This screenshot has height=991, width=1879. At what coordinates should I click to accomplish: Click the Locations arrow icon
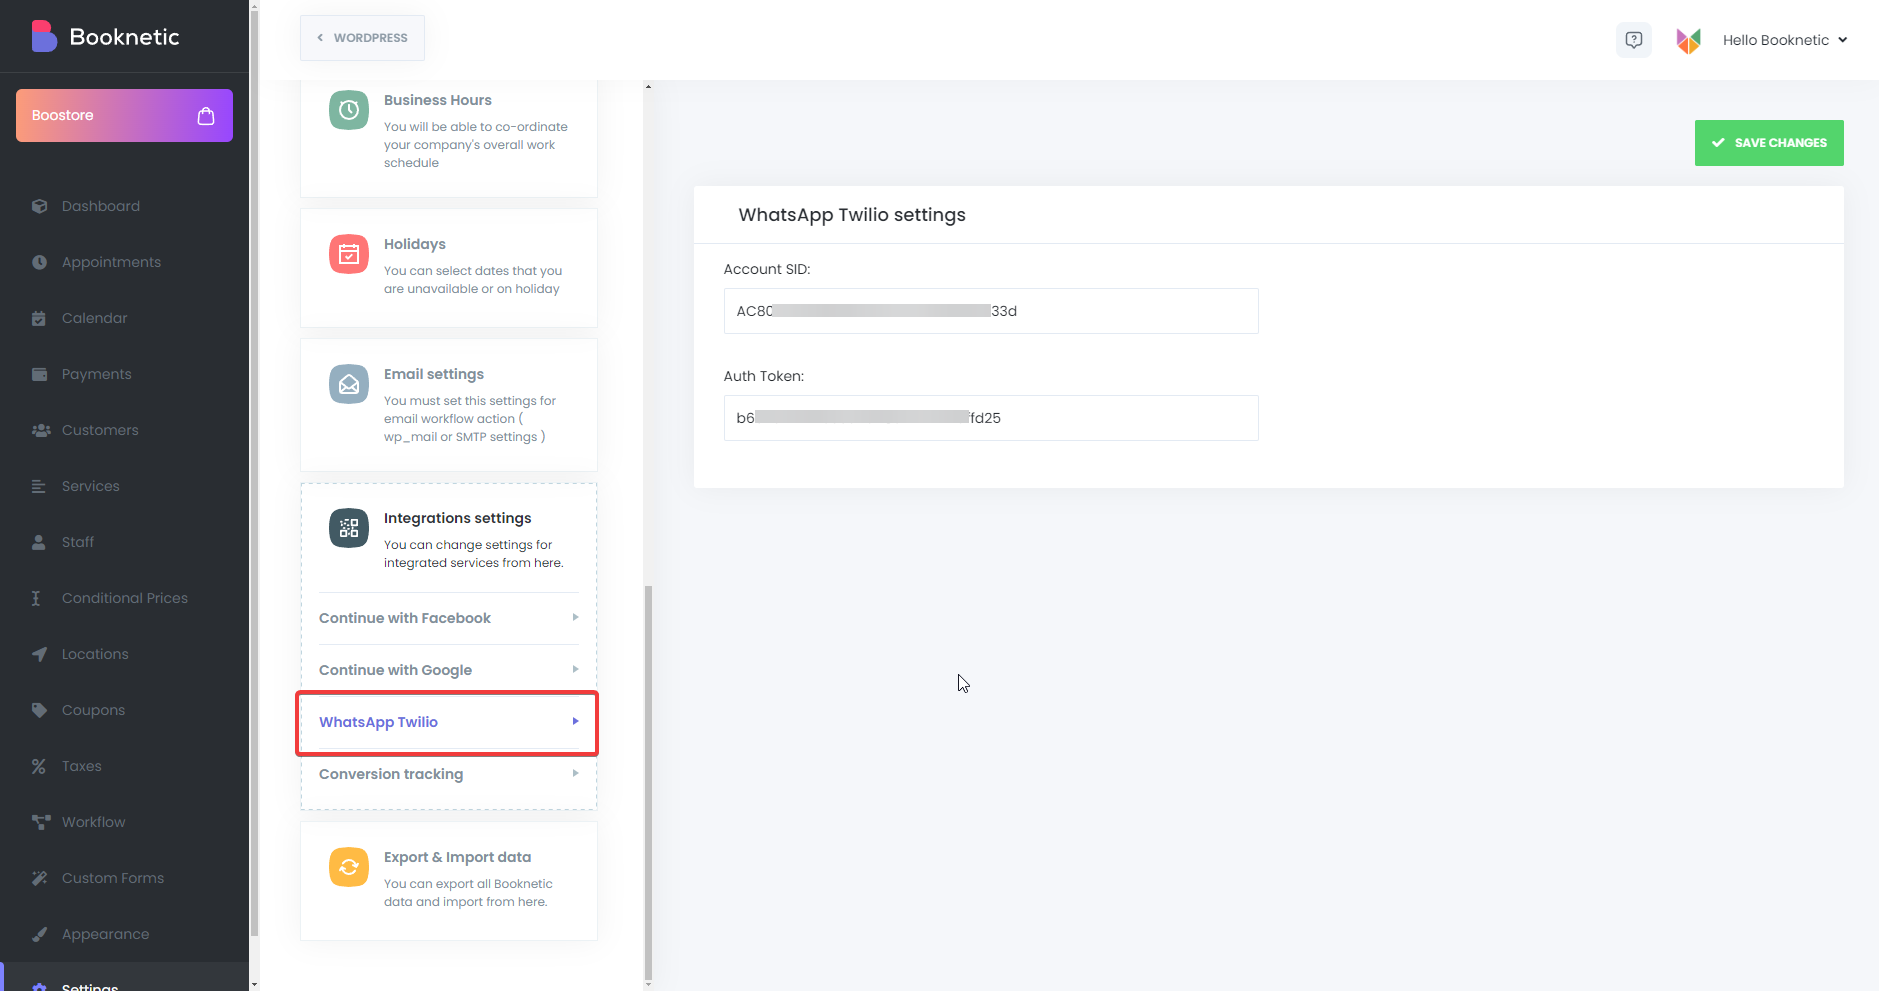[39, 654]
